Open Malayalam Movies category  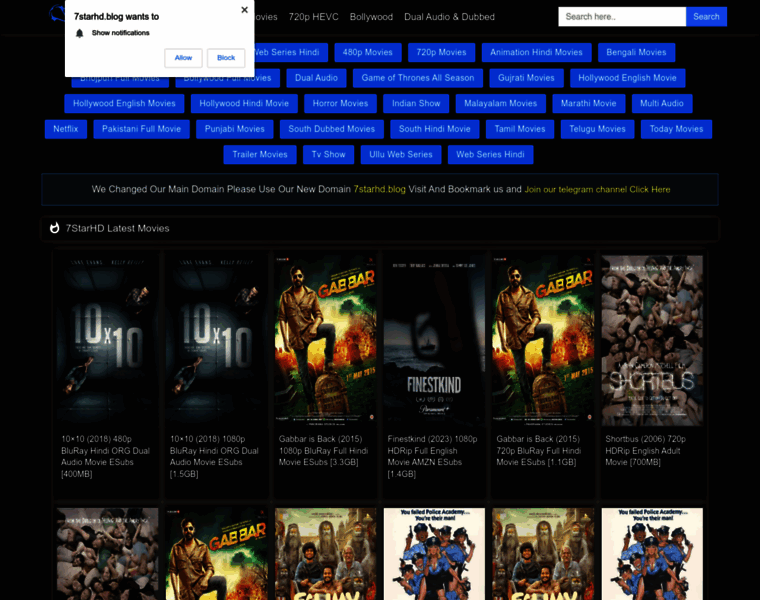coord(501,104)
